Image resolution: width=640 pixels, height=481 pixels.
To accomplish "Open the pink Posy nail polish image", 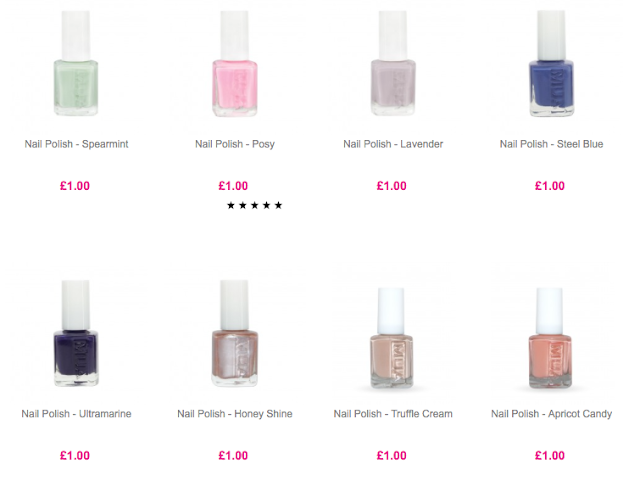I will click(x=235, y=63).
